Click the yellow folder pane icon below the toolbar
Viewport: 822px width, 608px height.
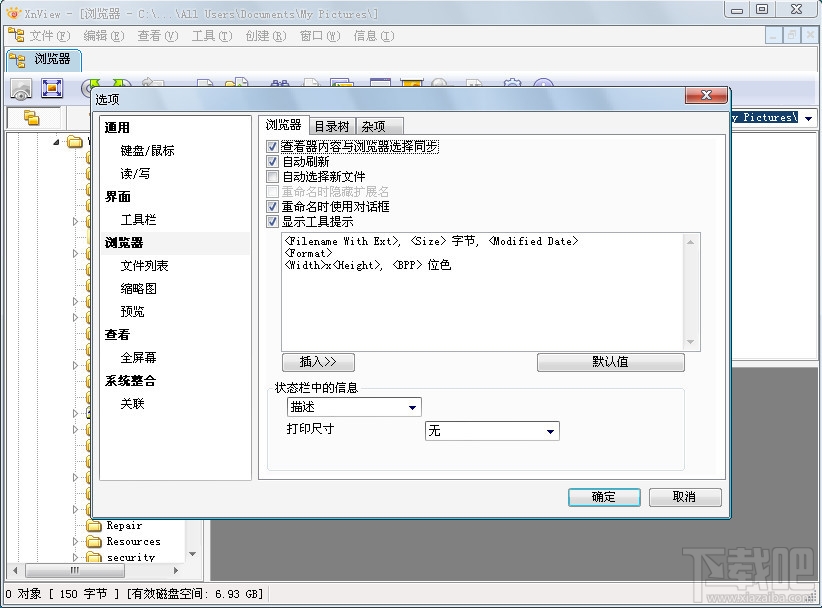pyautogui.click(x=30, y=117)
